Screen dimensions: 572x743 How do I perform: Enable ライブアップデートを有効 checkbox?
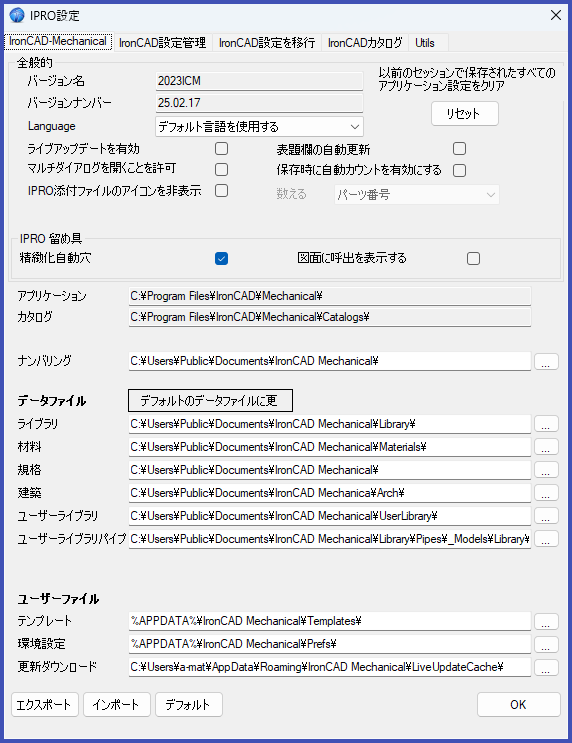[x=221, y=148]
